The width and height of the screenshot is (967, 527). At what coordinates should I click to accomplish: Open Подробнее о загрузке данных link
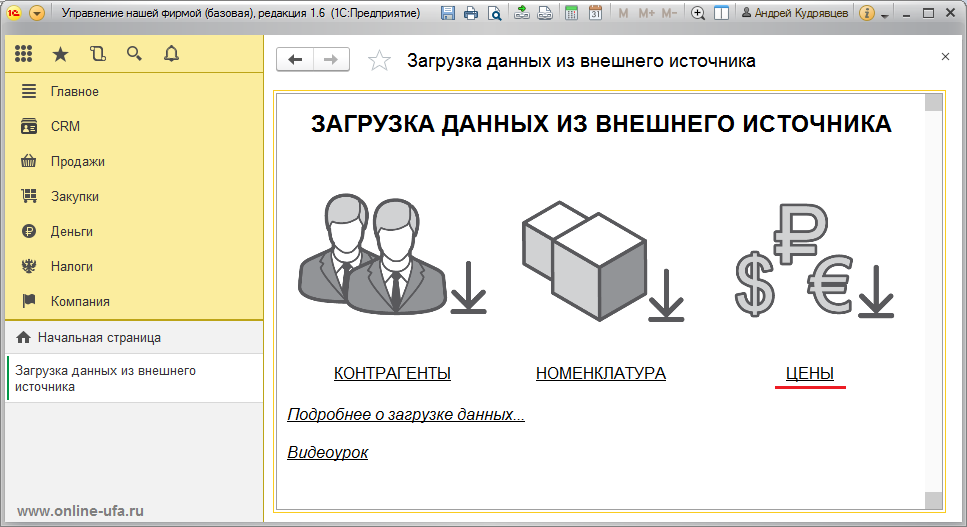pos(406,415)
